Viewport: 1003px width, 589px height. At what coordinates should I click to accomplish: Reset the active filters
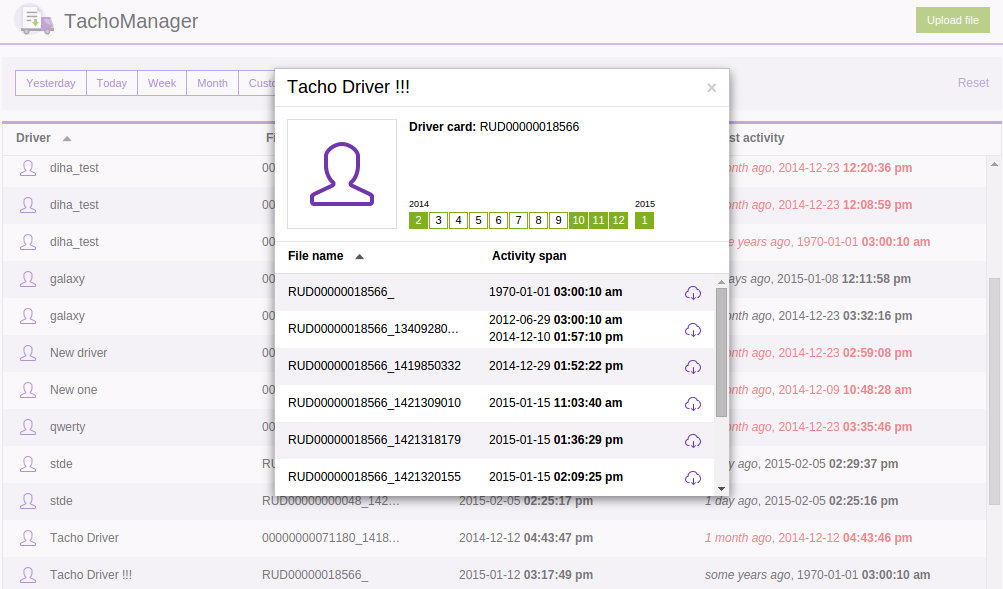[x=971, y=83]
